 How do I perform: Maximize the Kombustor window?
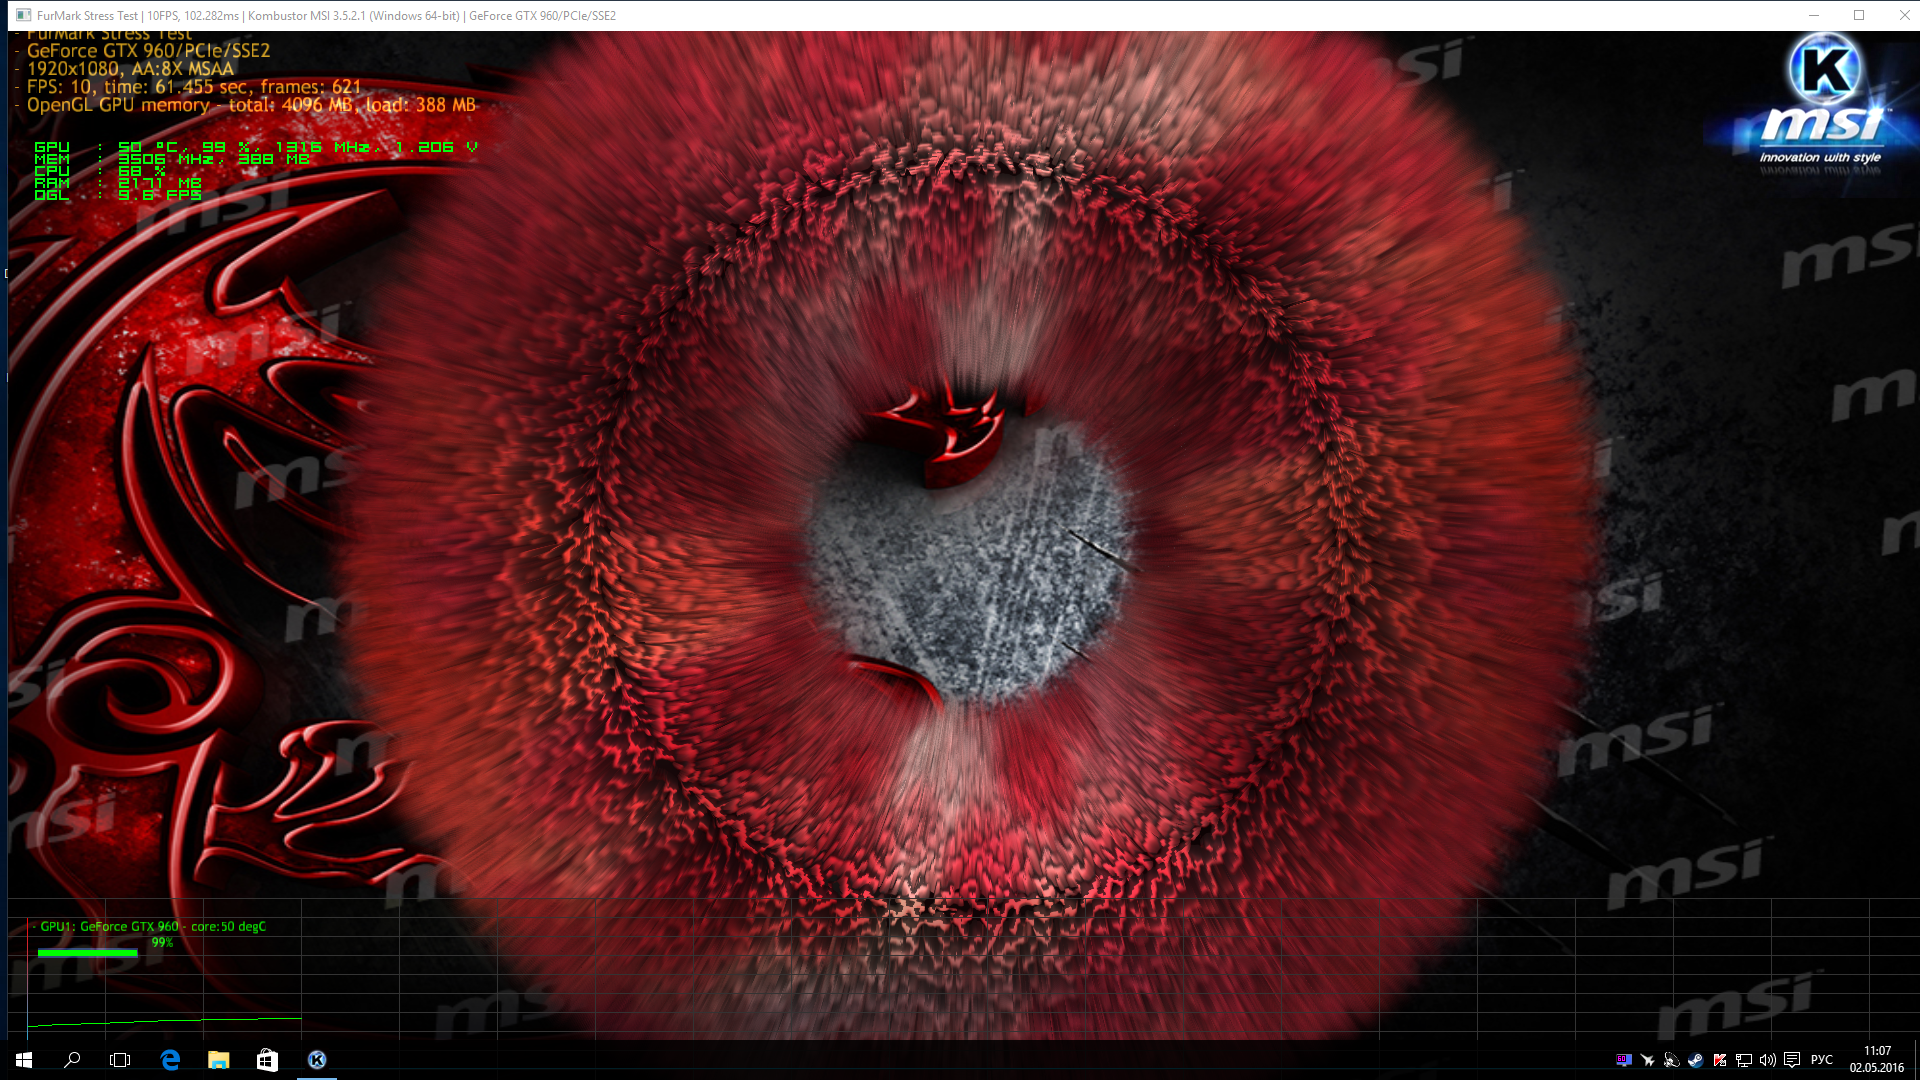coord(1859,15)
